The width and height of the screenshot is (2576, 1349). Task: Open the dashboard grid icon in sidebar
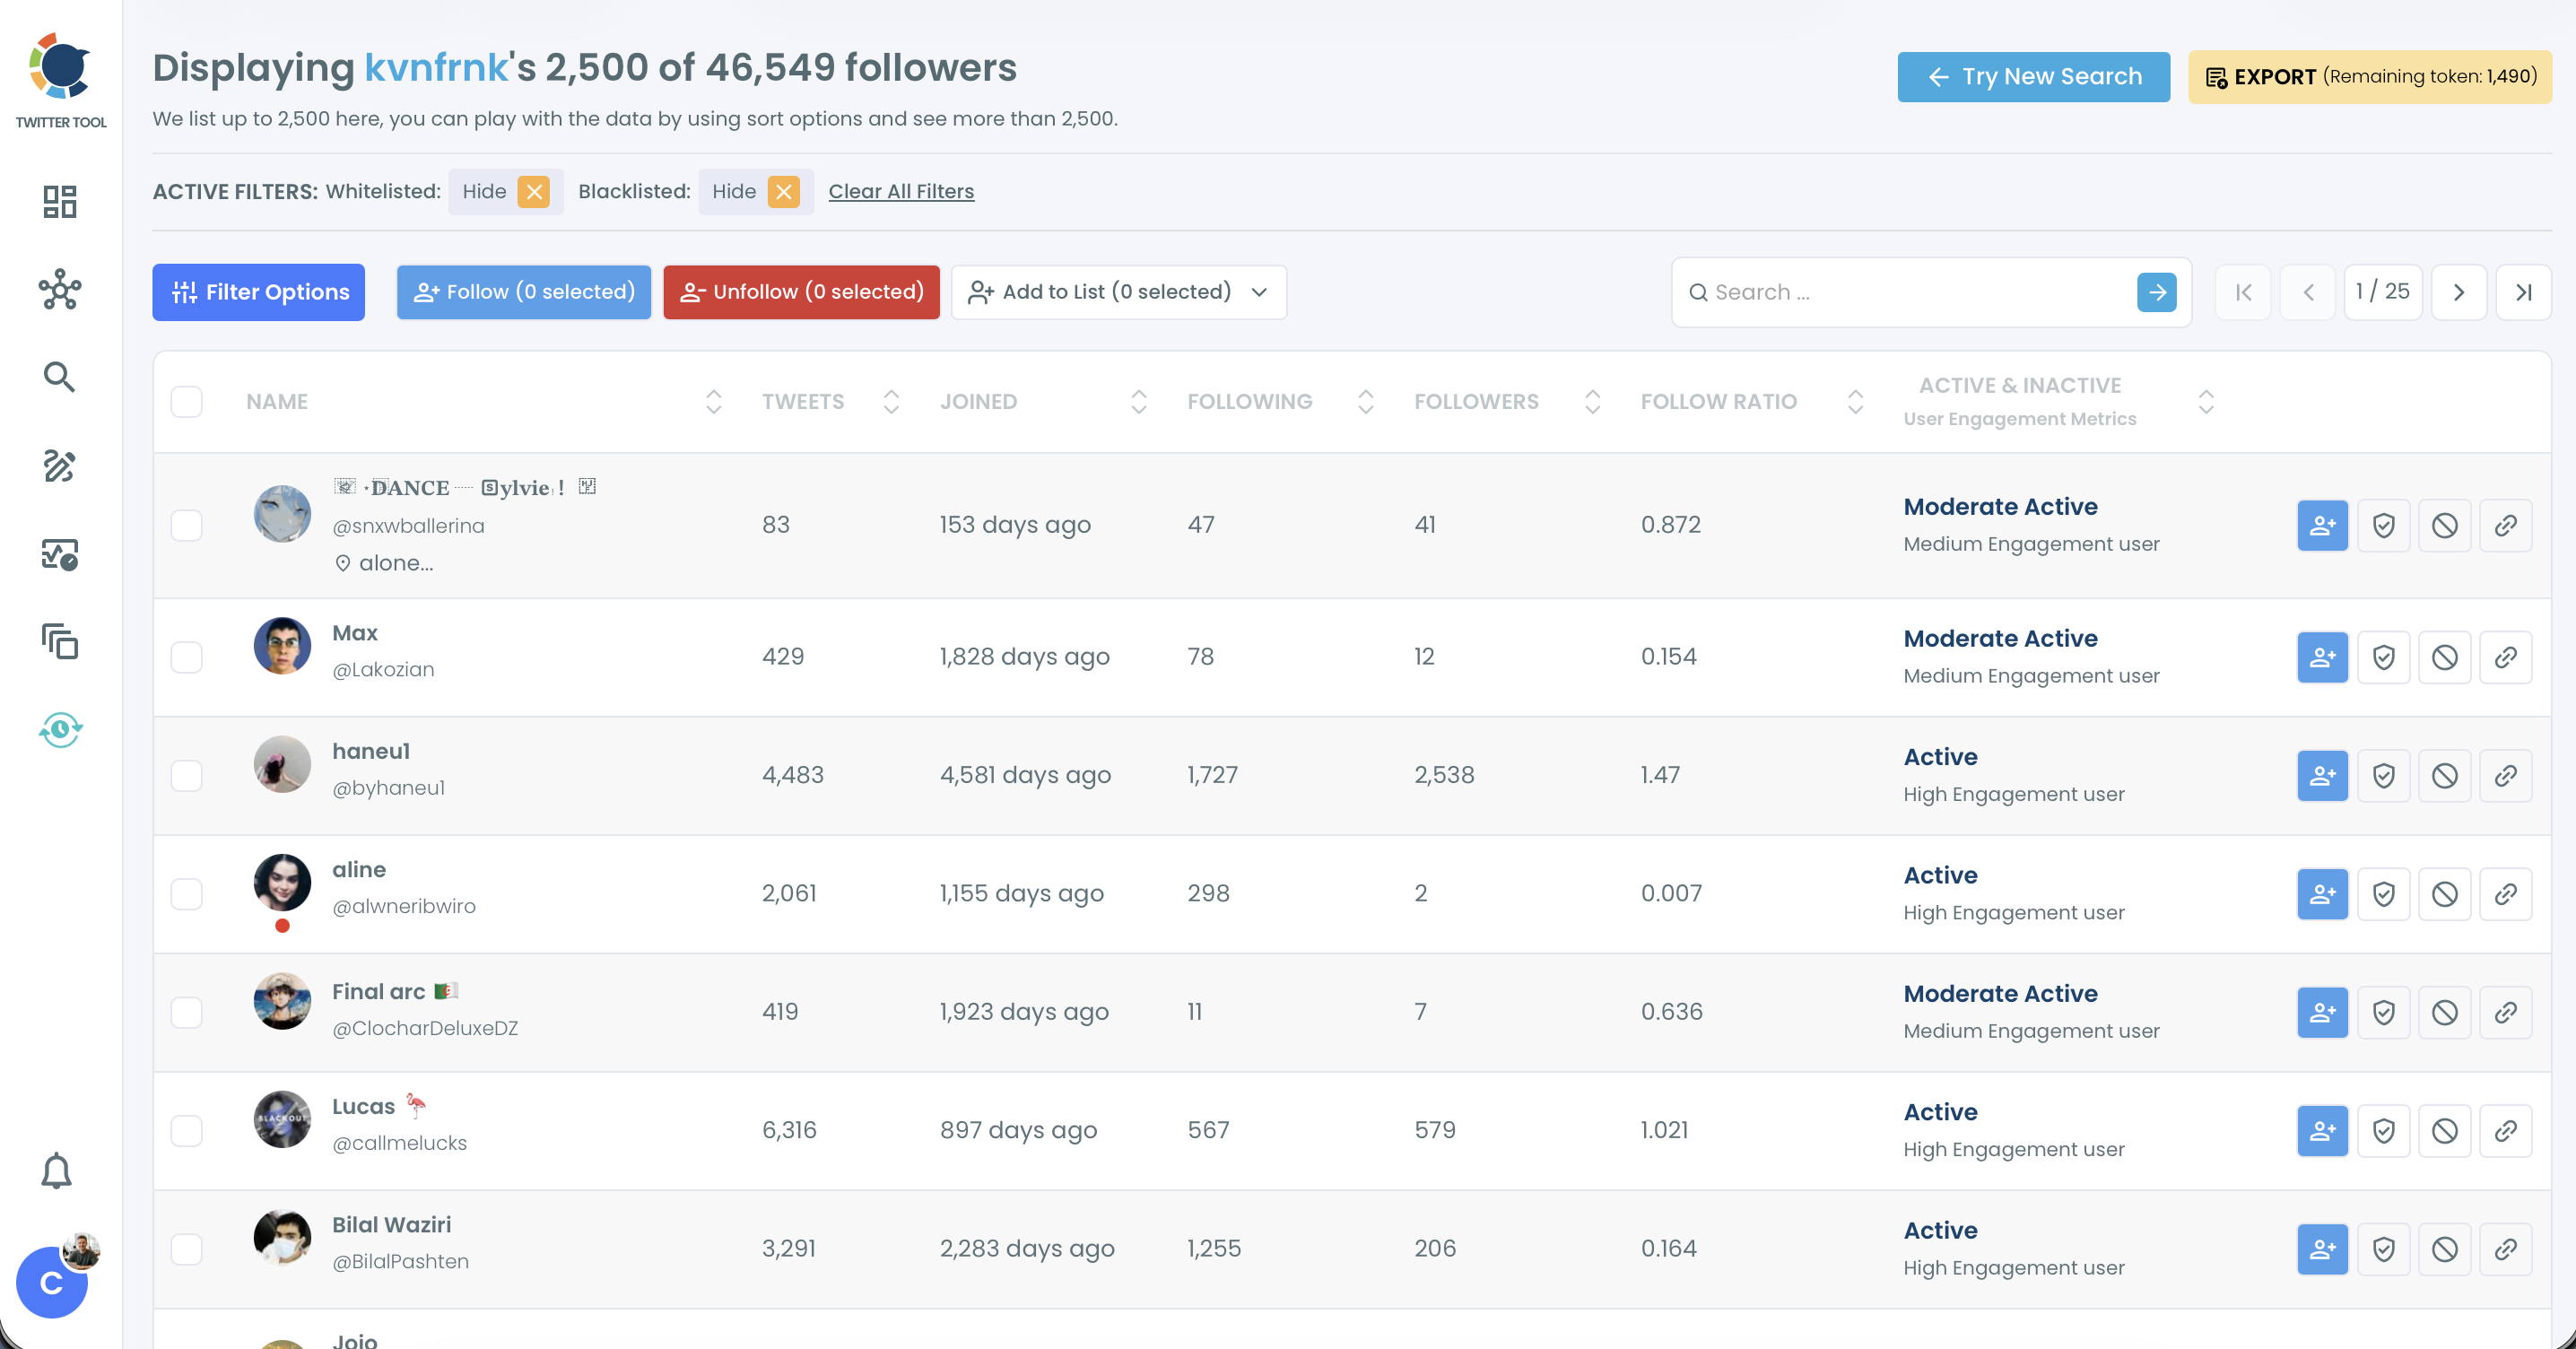point(60,201)
